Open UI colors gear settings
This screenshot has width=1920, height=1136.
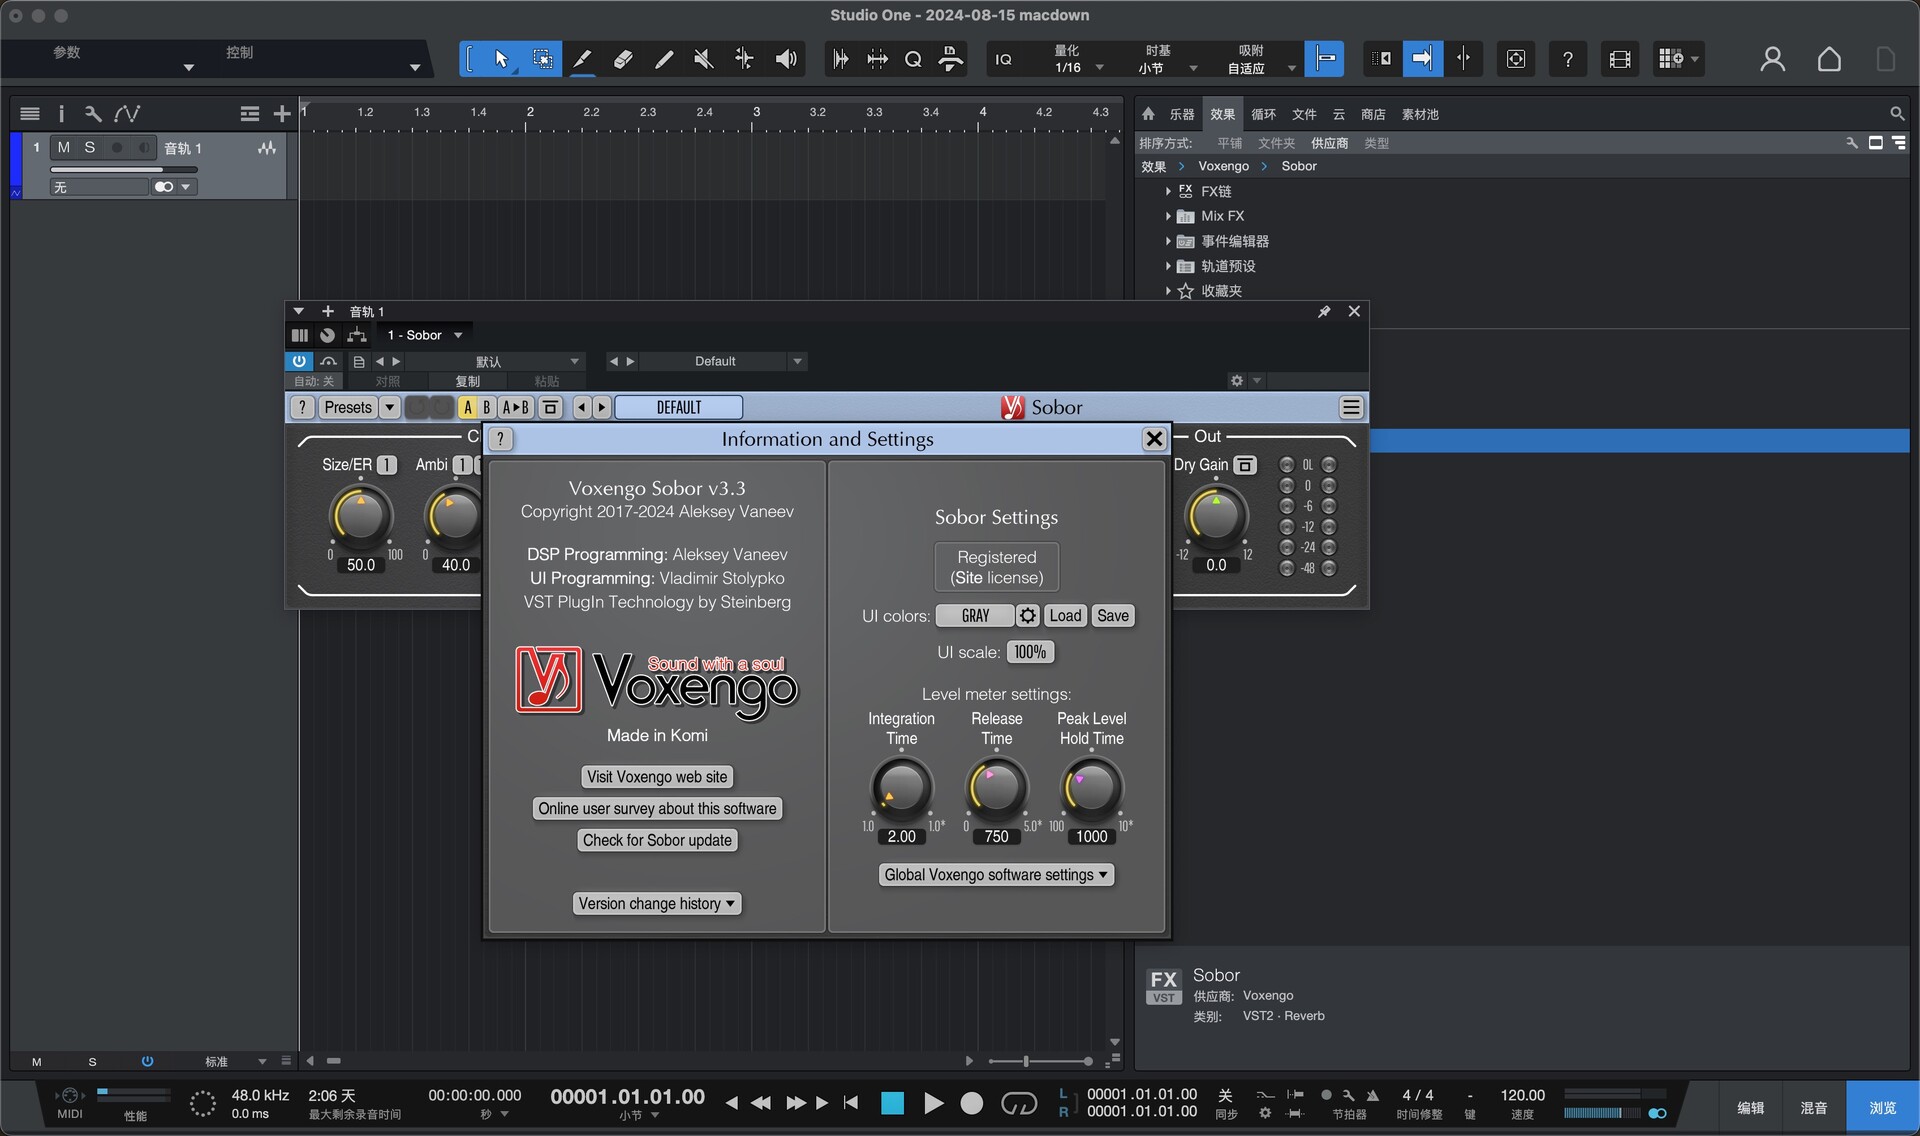click(1028, 616)
